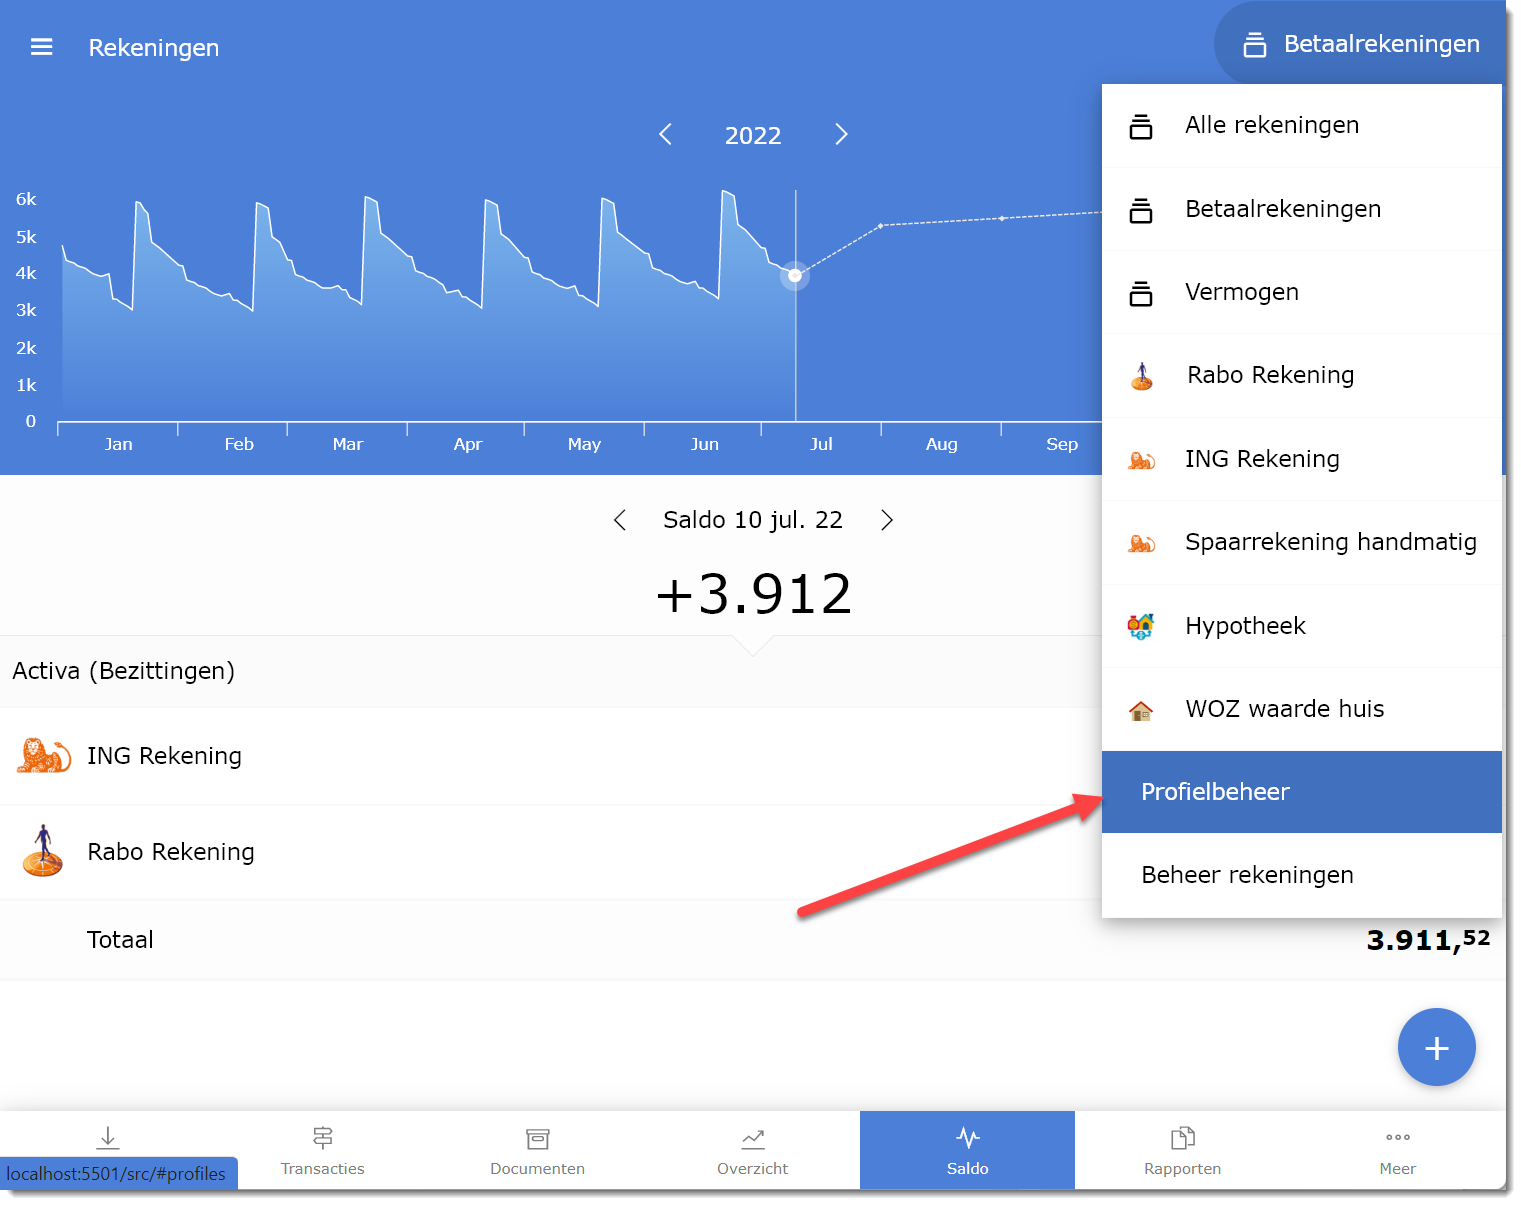Click the ING lion logo in account list
1521x1205 pixels.
tap(44, 756)
